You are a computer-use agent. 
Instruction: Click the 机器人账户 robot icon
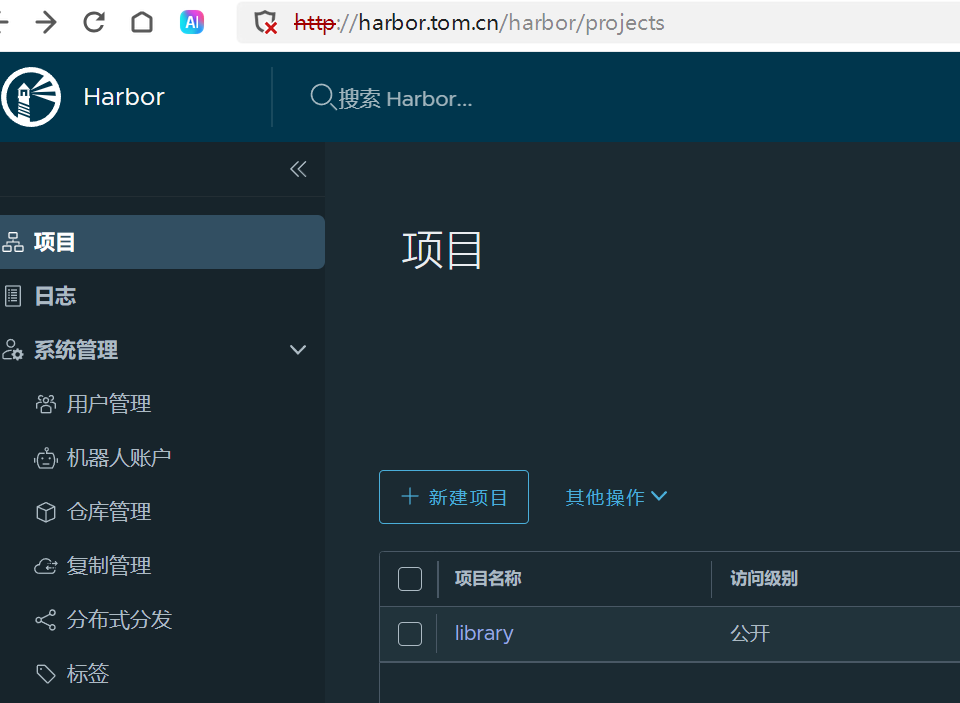coord(46,458)
